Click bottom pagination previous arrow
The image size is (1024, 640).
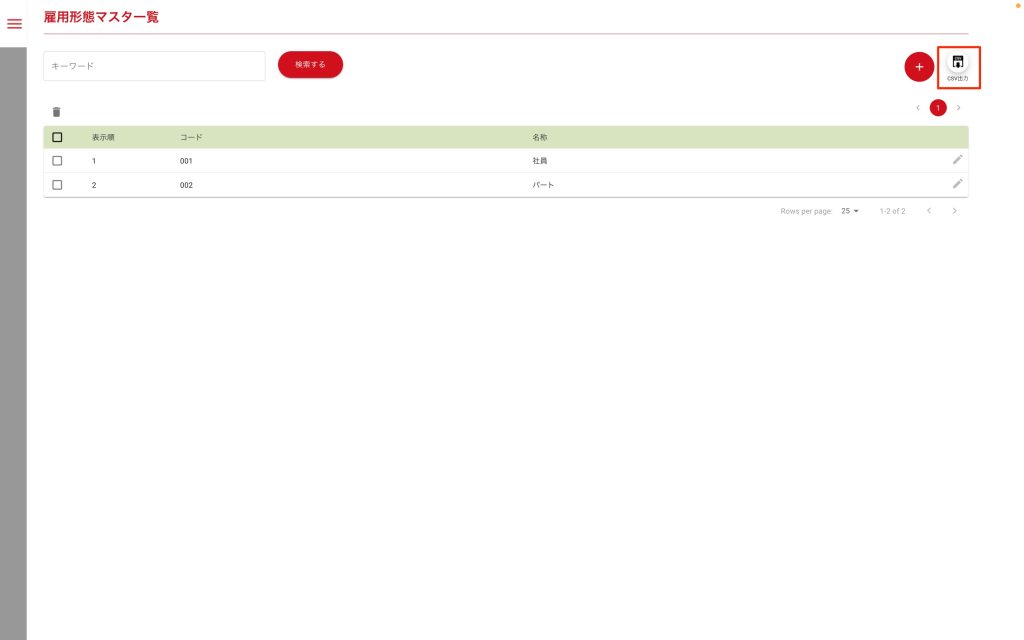click(x=928, y=211)
